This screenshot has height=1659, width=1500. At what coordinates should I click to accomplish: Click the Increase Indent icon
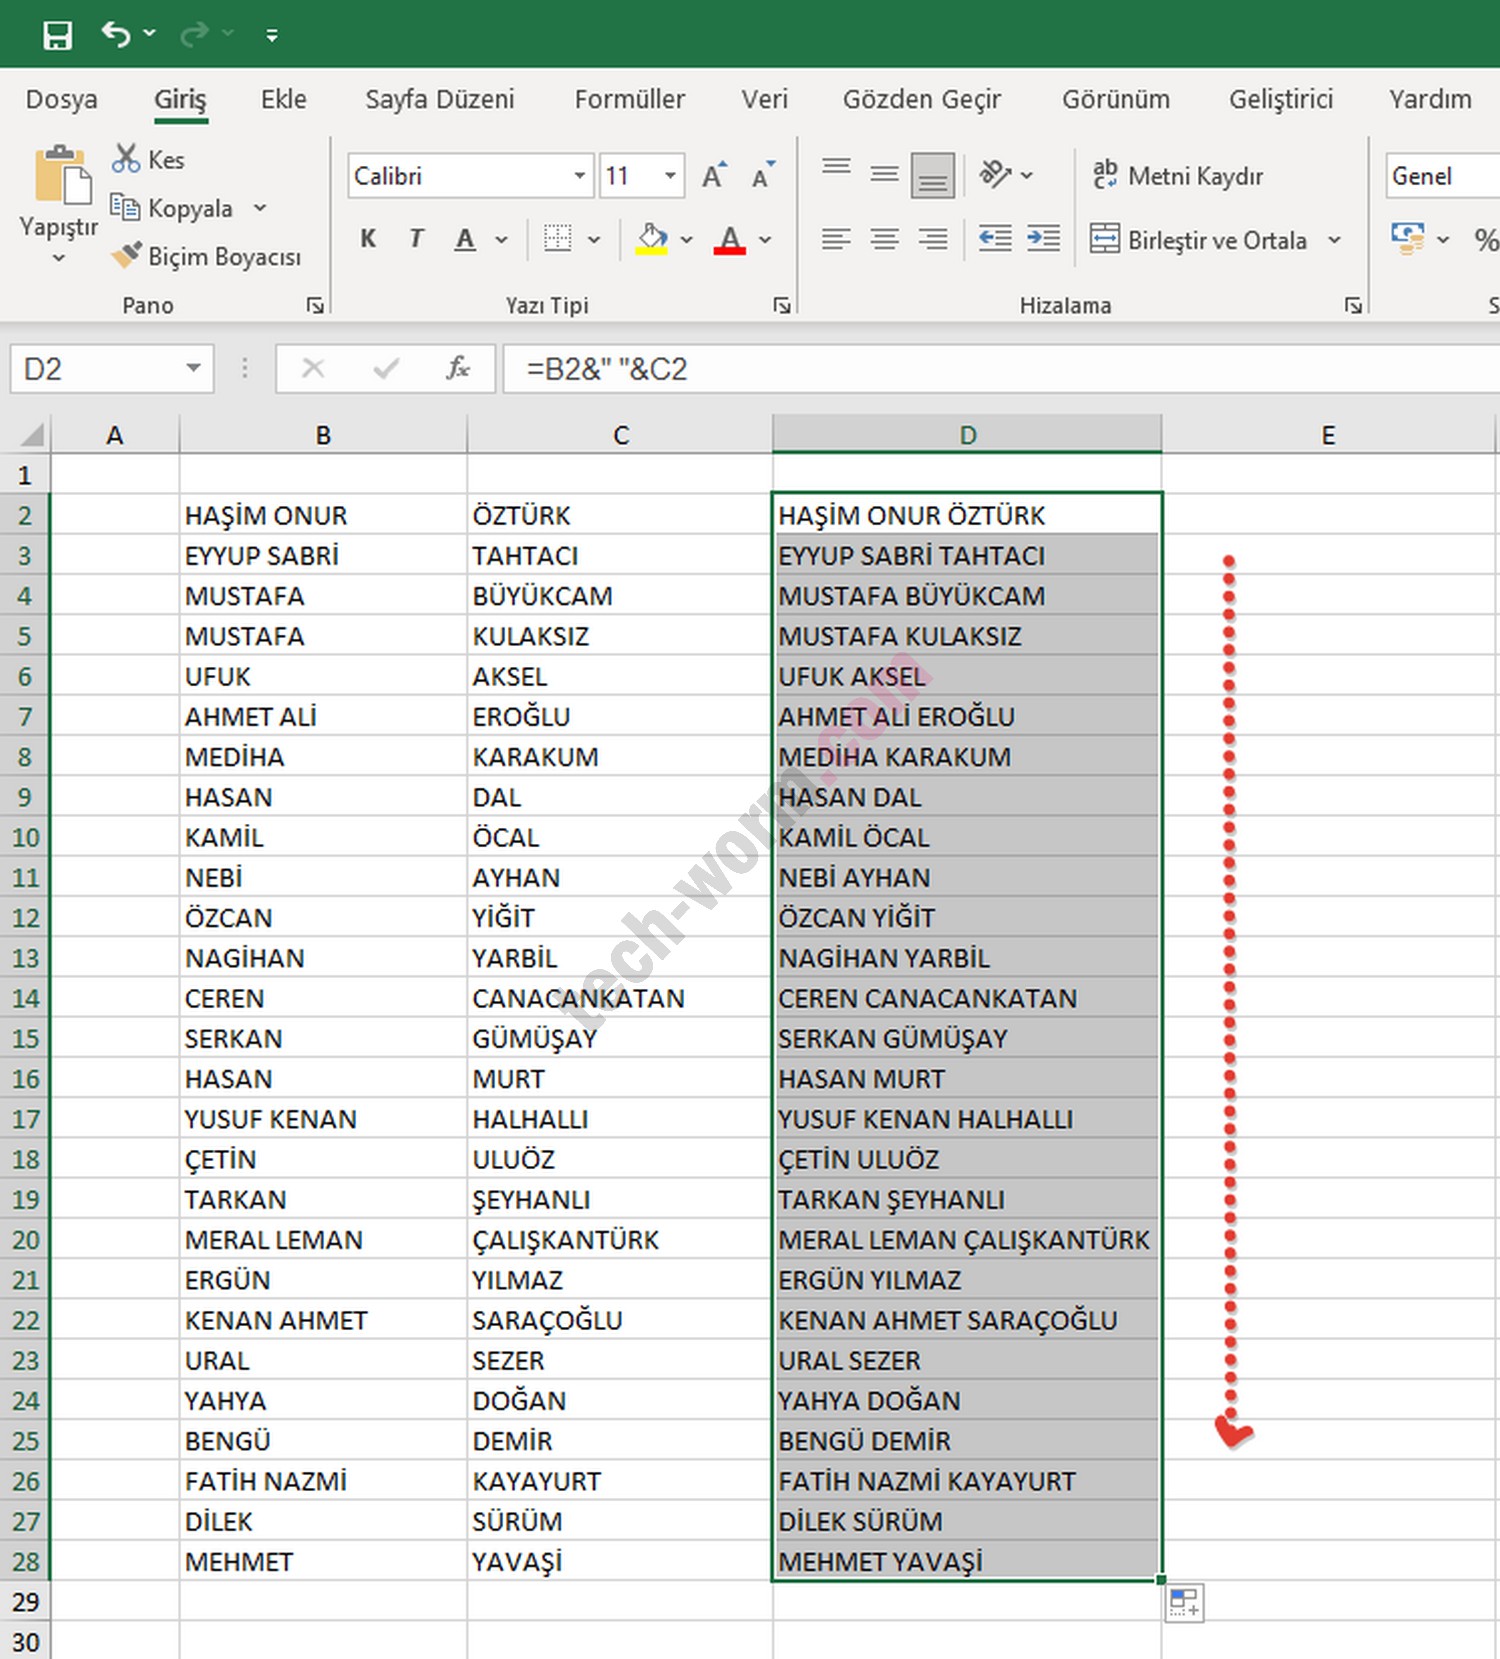tap(1043, 239)
